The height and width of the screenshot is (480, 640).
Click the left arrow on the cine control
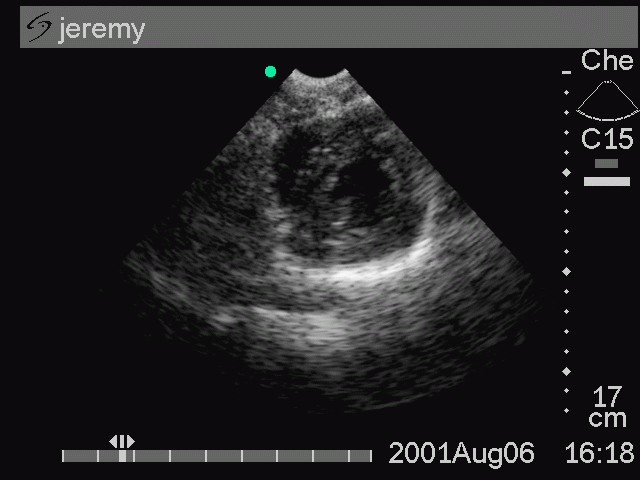coord(113,441)
